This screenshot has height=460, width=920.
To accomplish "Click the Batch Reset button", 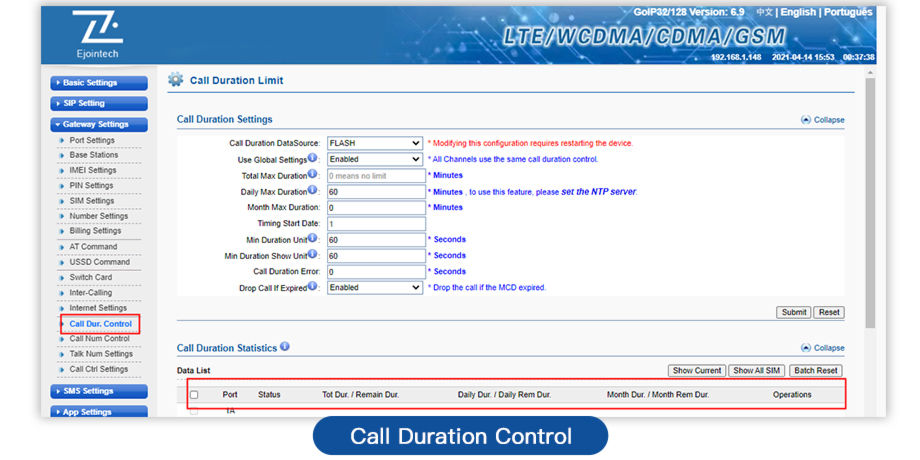I will 814,370.
